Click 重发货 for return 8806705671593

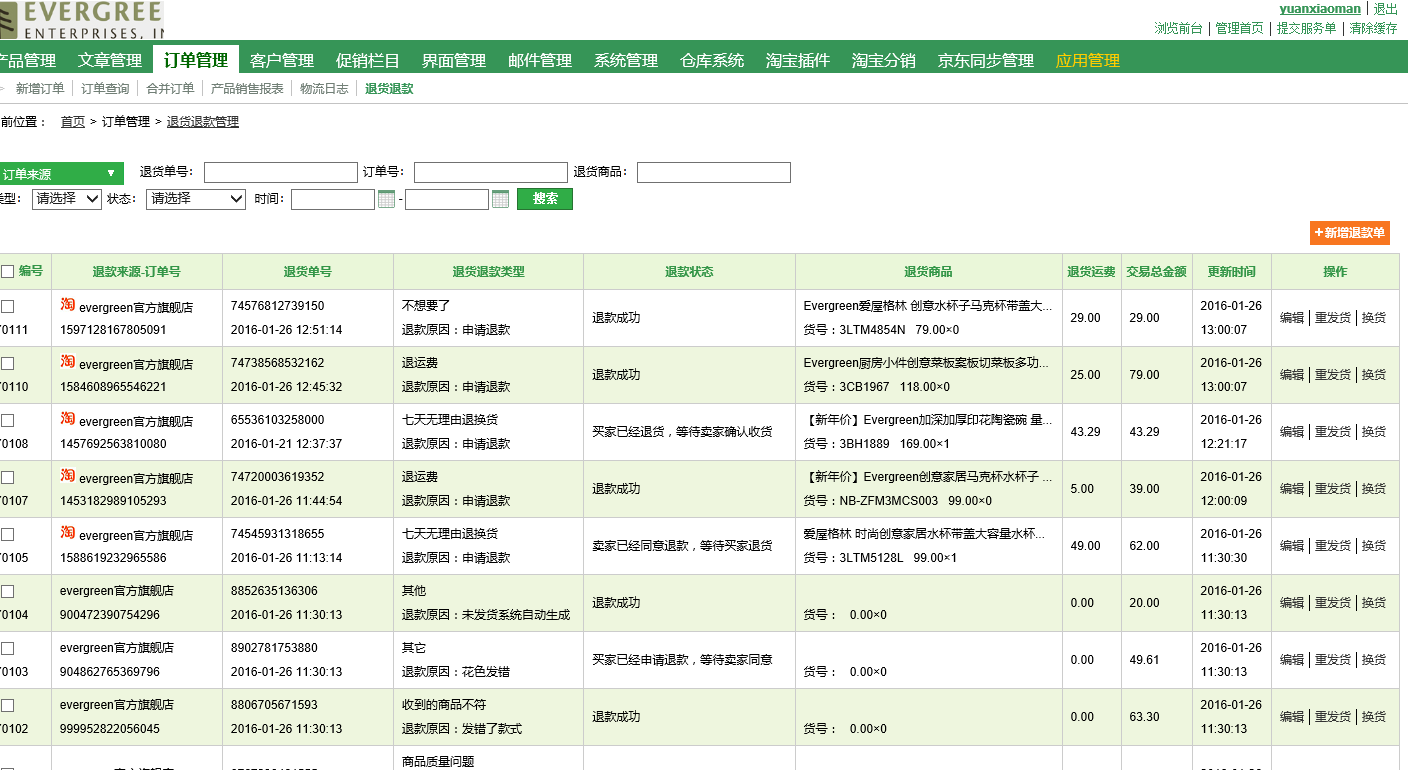pos(1333,717)
